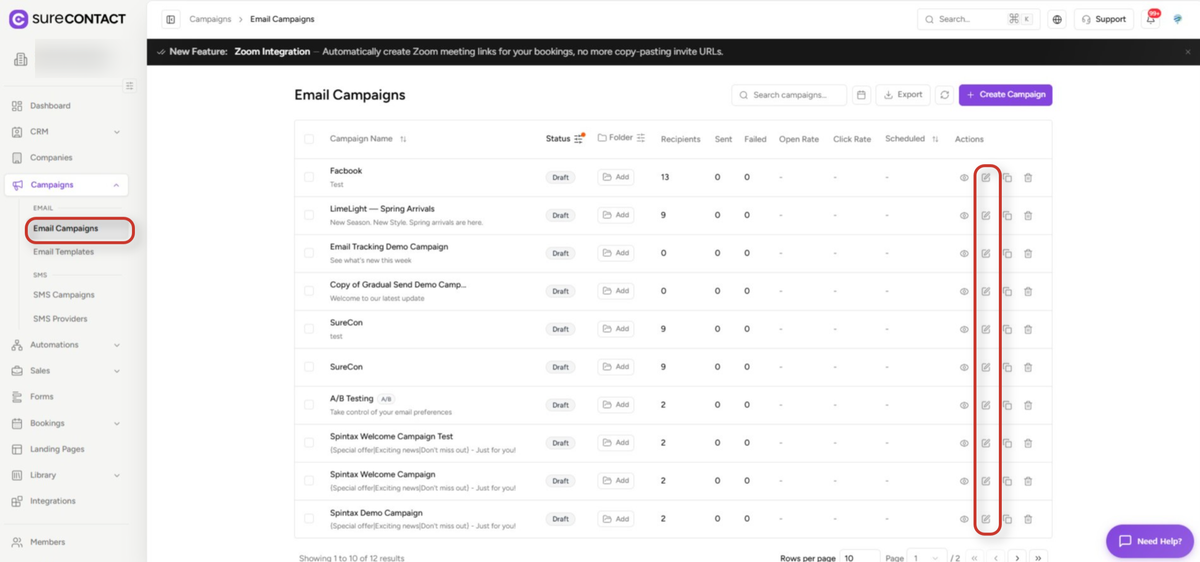This screenshot has height=562, width=1200.
Task: Edit the Email Tracking Demo Campaign
Action: tap(985, 254)
